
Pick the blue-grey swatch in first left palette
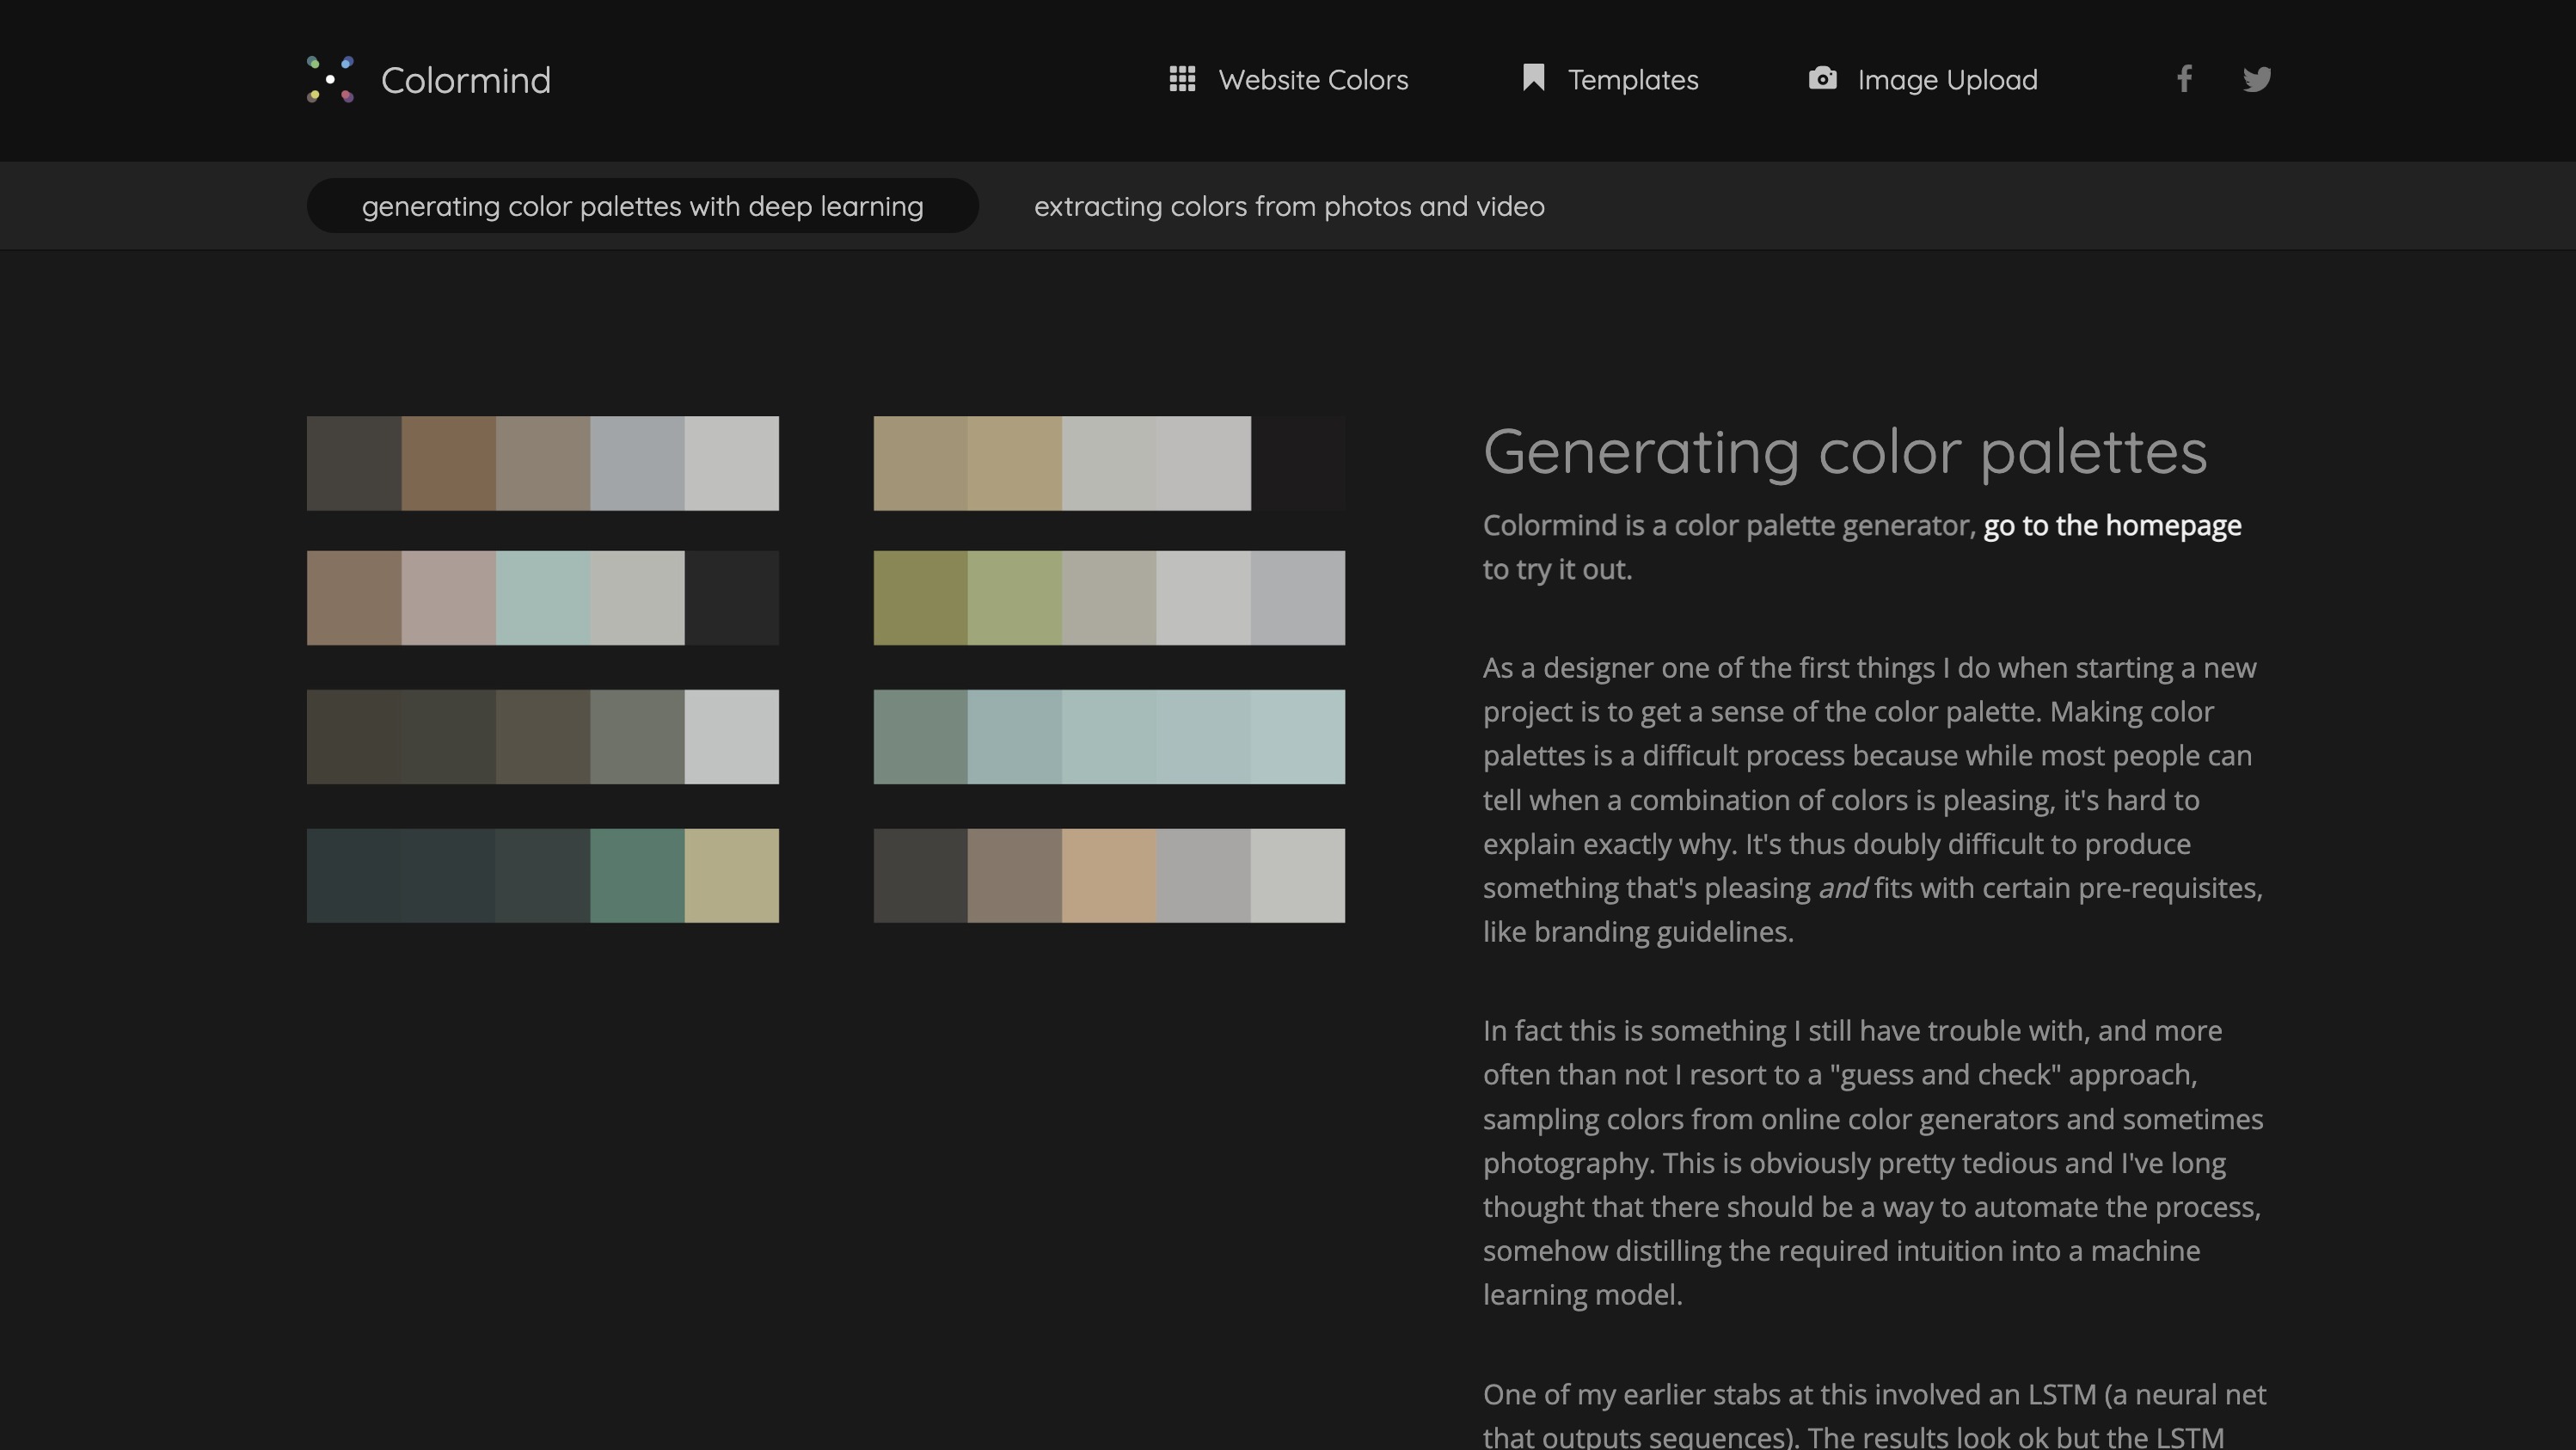click(x=637, y=463)
